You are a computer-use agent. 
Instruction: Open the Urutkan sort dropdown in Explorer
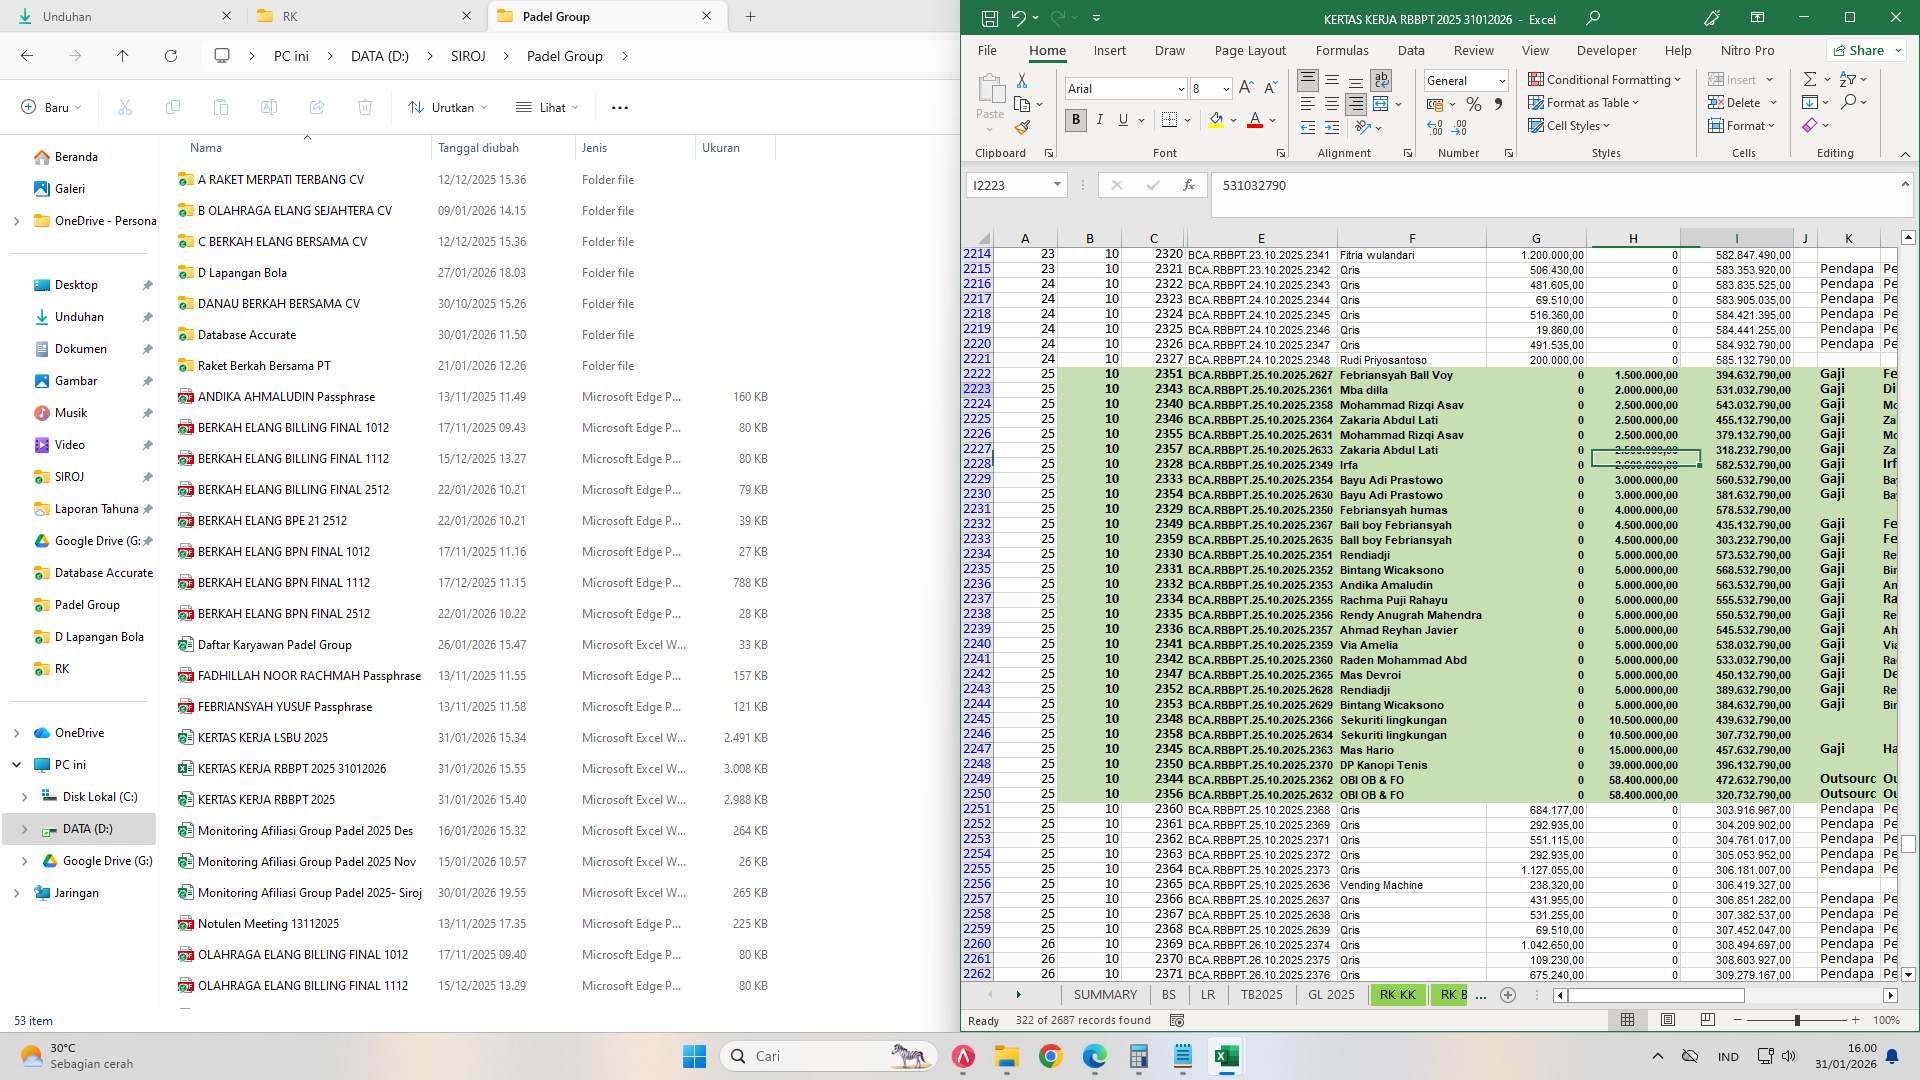(448, 107)
